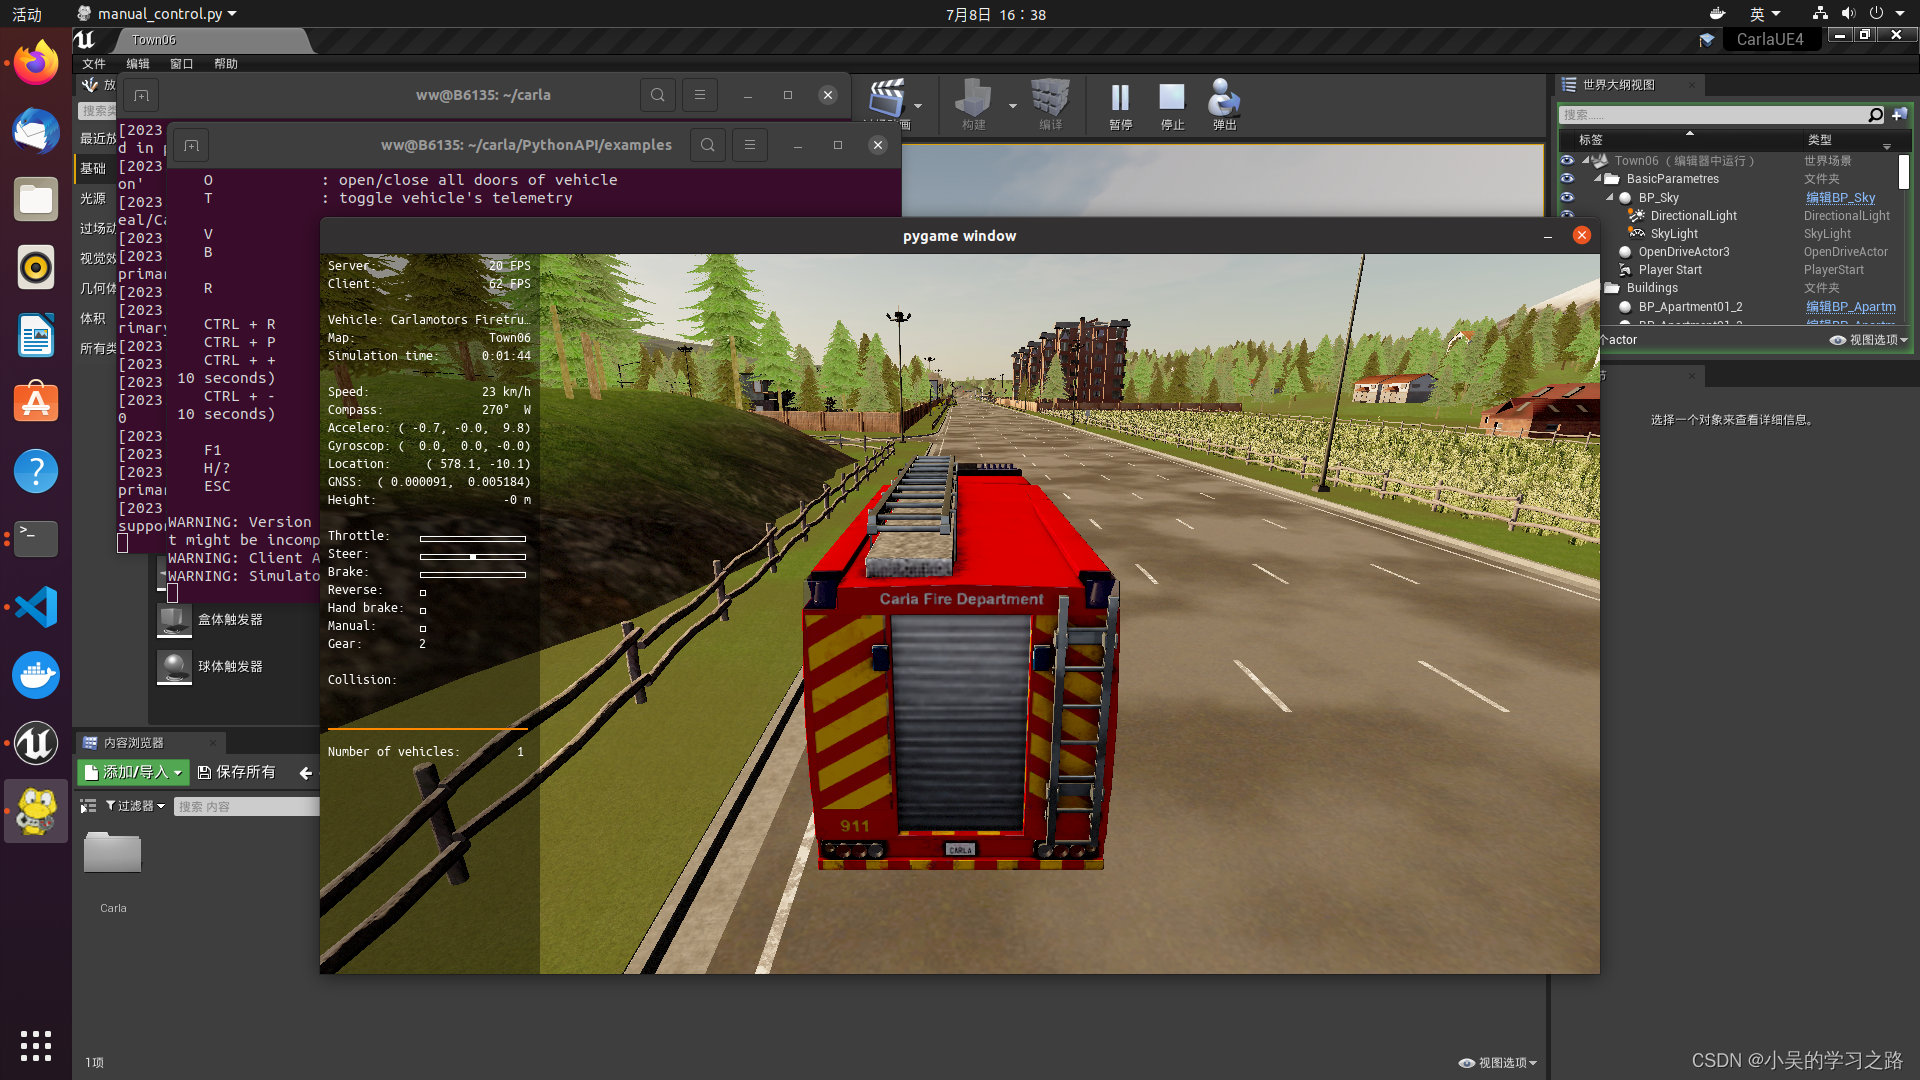Click 保存所有 in Content Browser
This screenshot has width=1920, height=1080.
[236, 773]
